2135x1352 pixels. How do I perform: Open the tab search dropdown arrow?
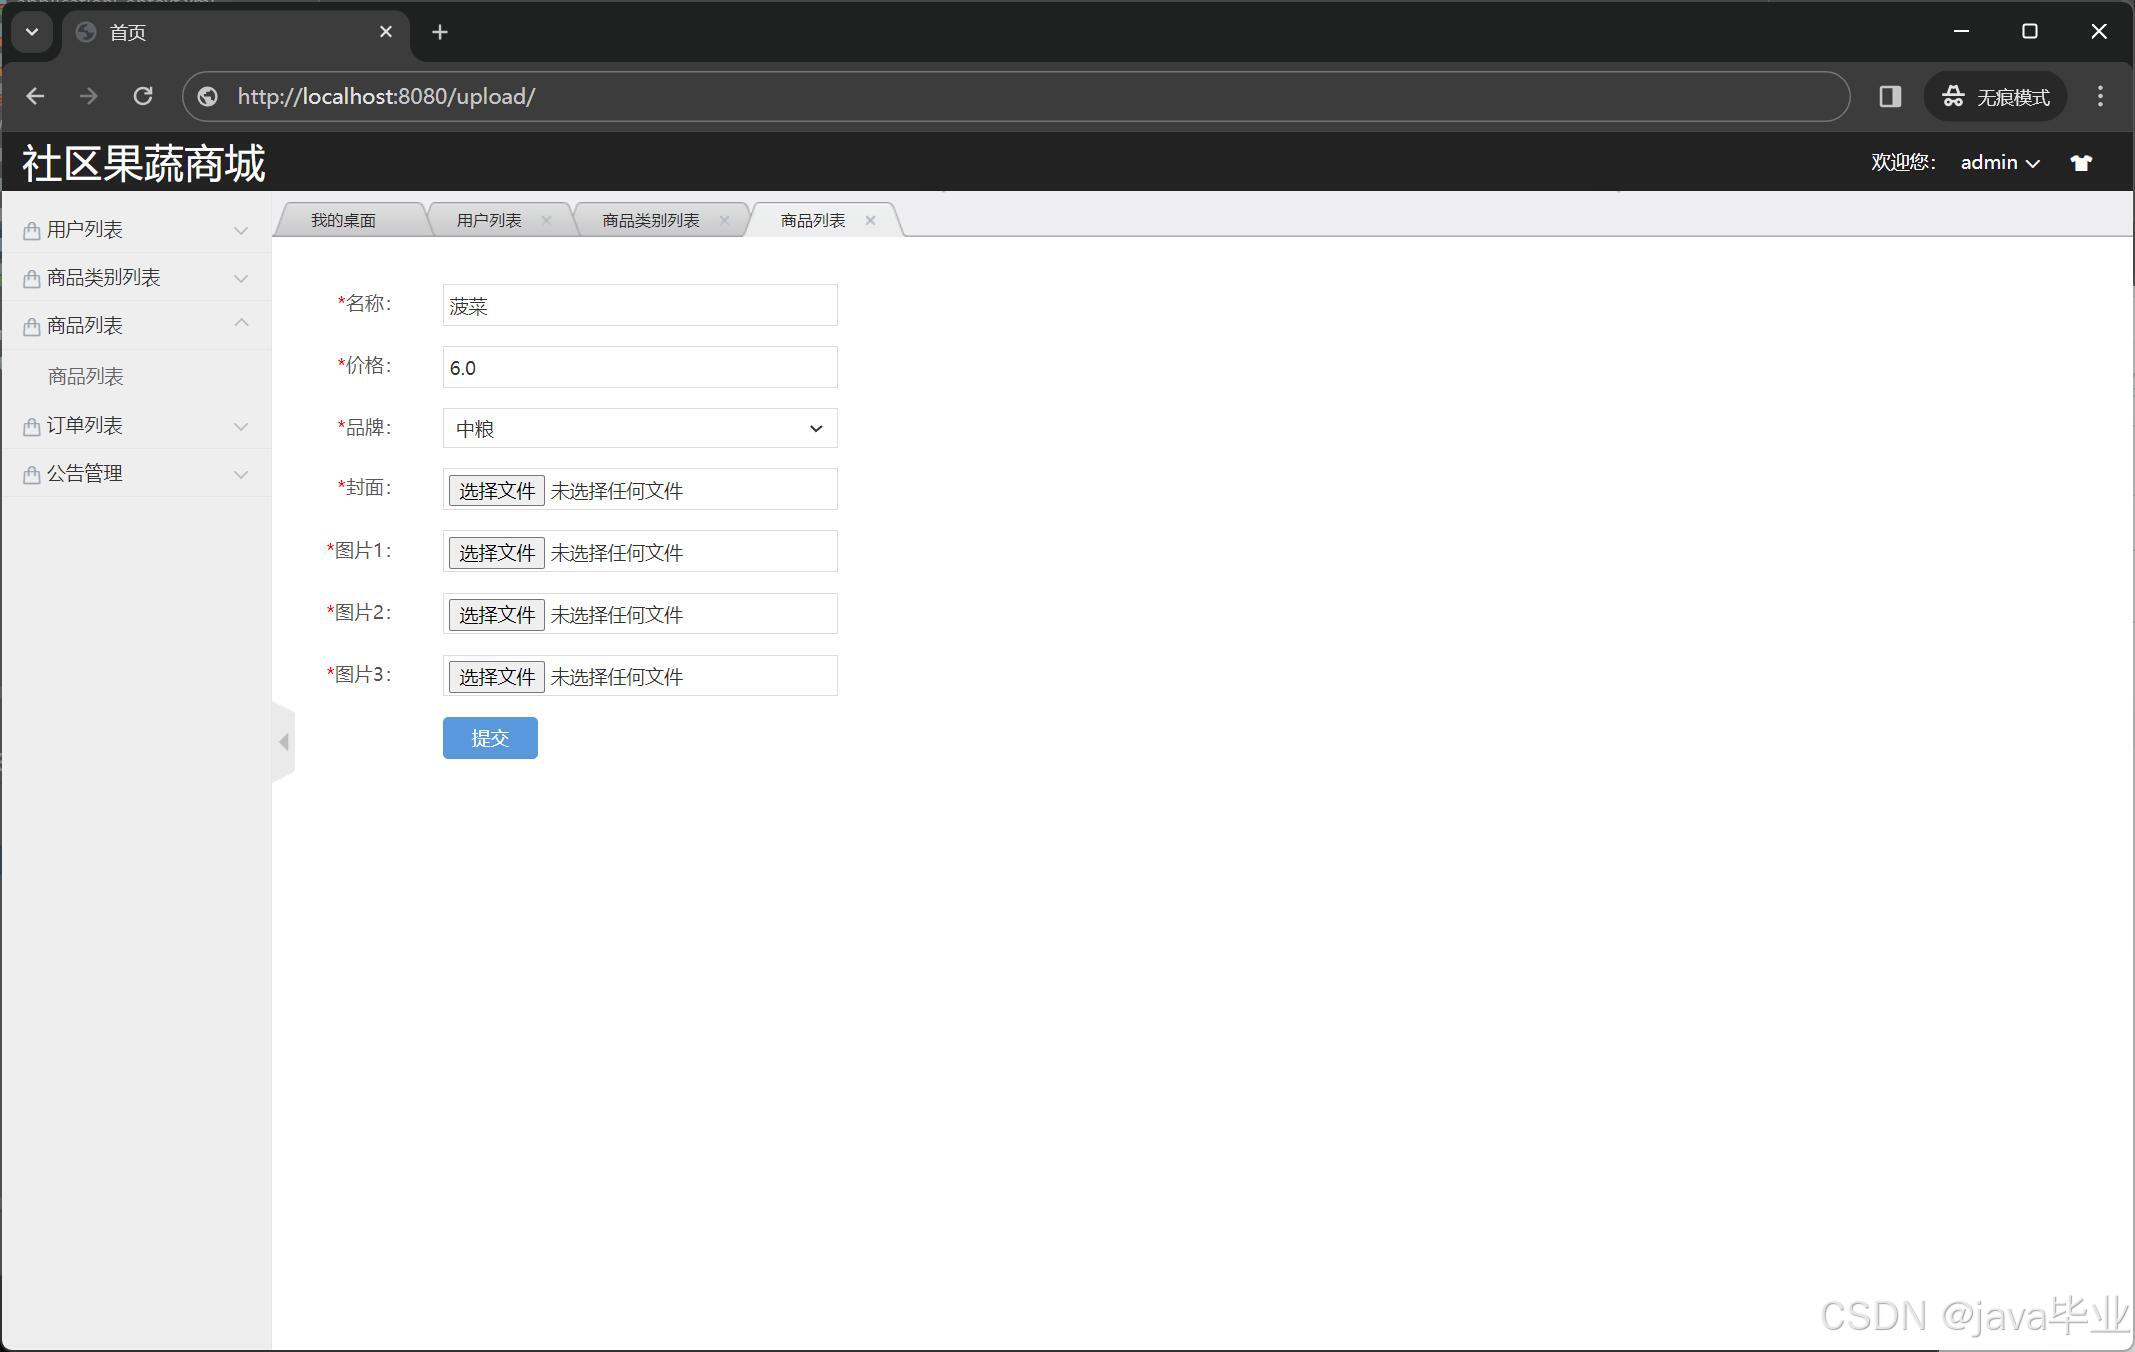[32, 32]
